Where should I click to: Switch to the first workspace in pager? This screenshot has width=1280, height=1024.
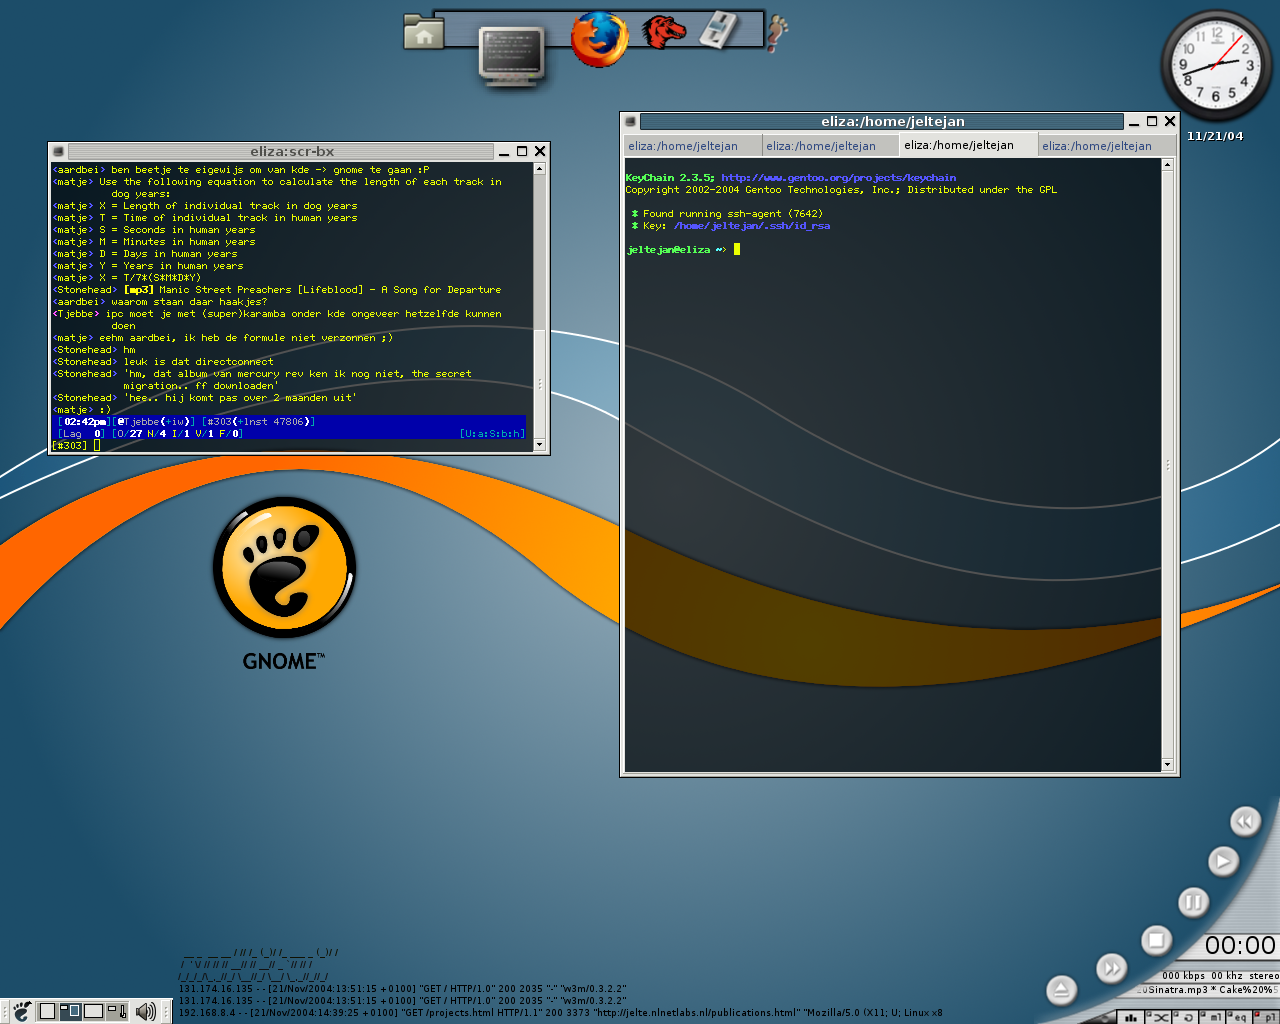pyautogui.click(x=47, y=1011)
